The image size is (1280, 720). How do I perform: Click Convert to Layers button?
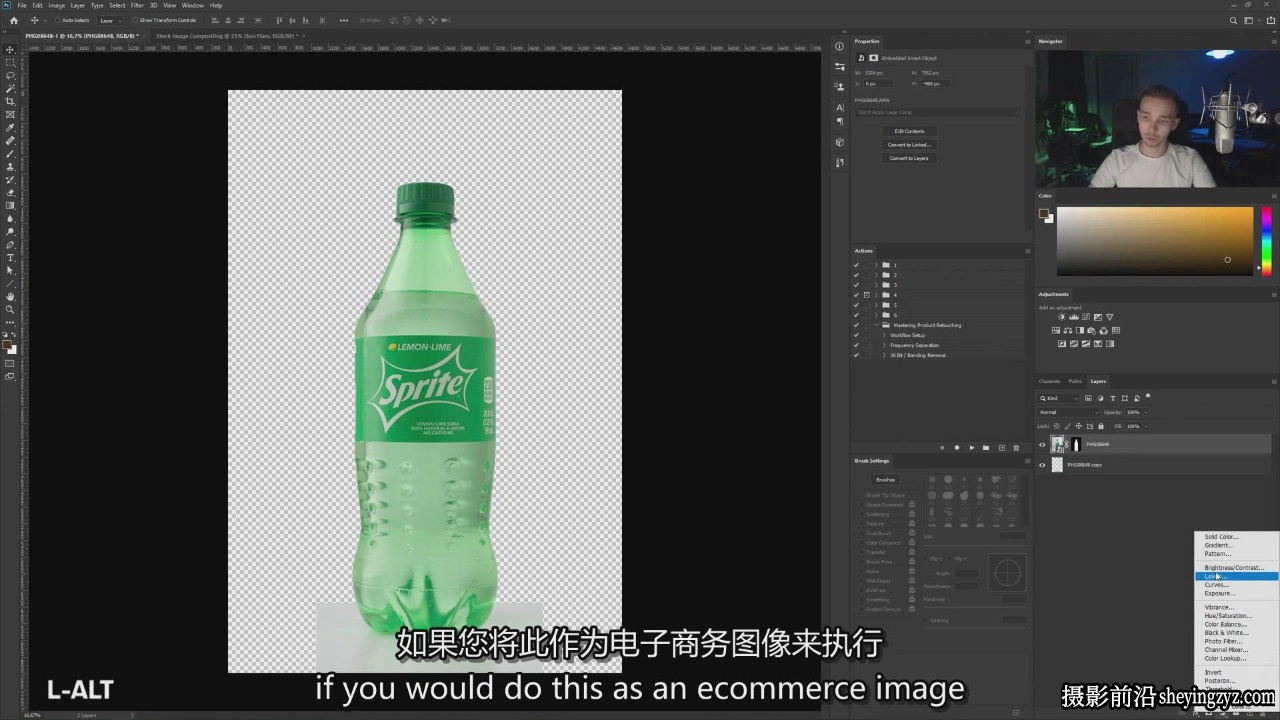[x=909, y=158]
